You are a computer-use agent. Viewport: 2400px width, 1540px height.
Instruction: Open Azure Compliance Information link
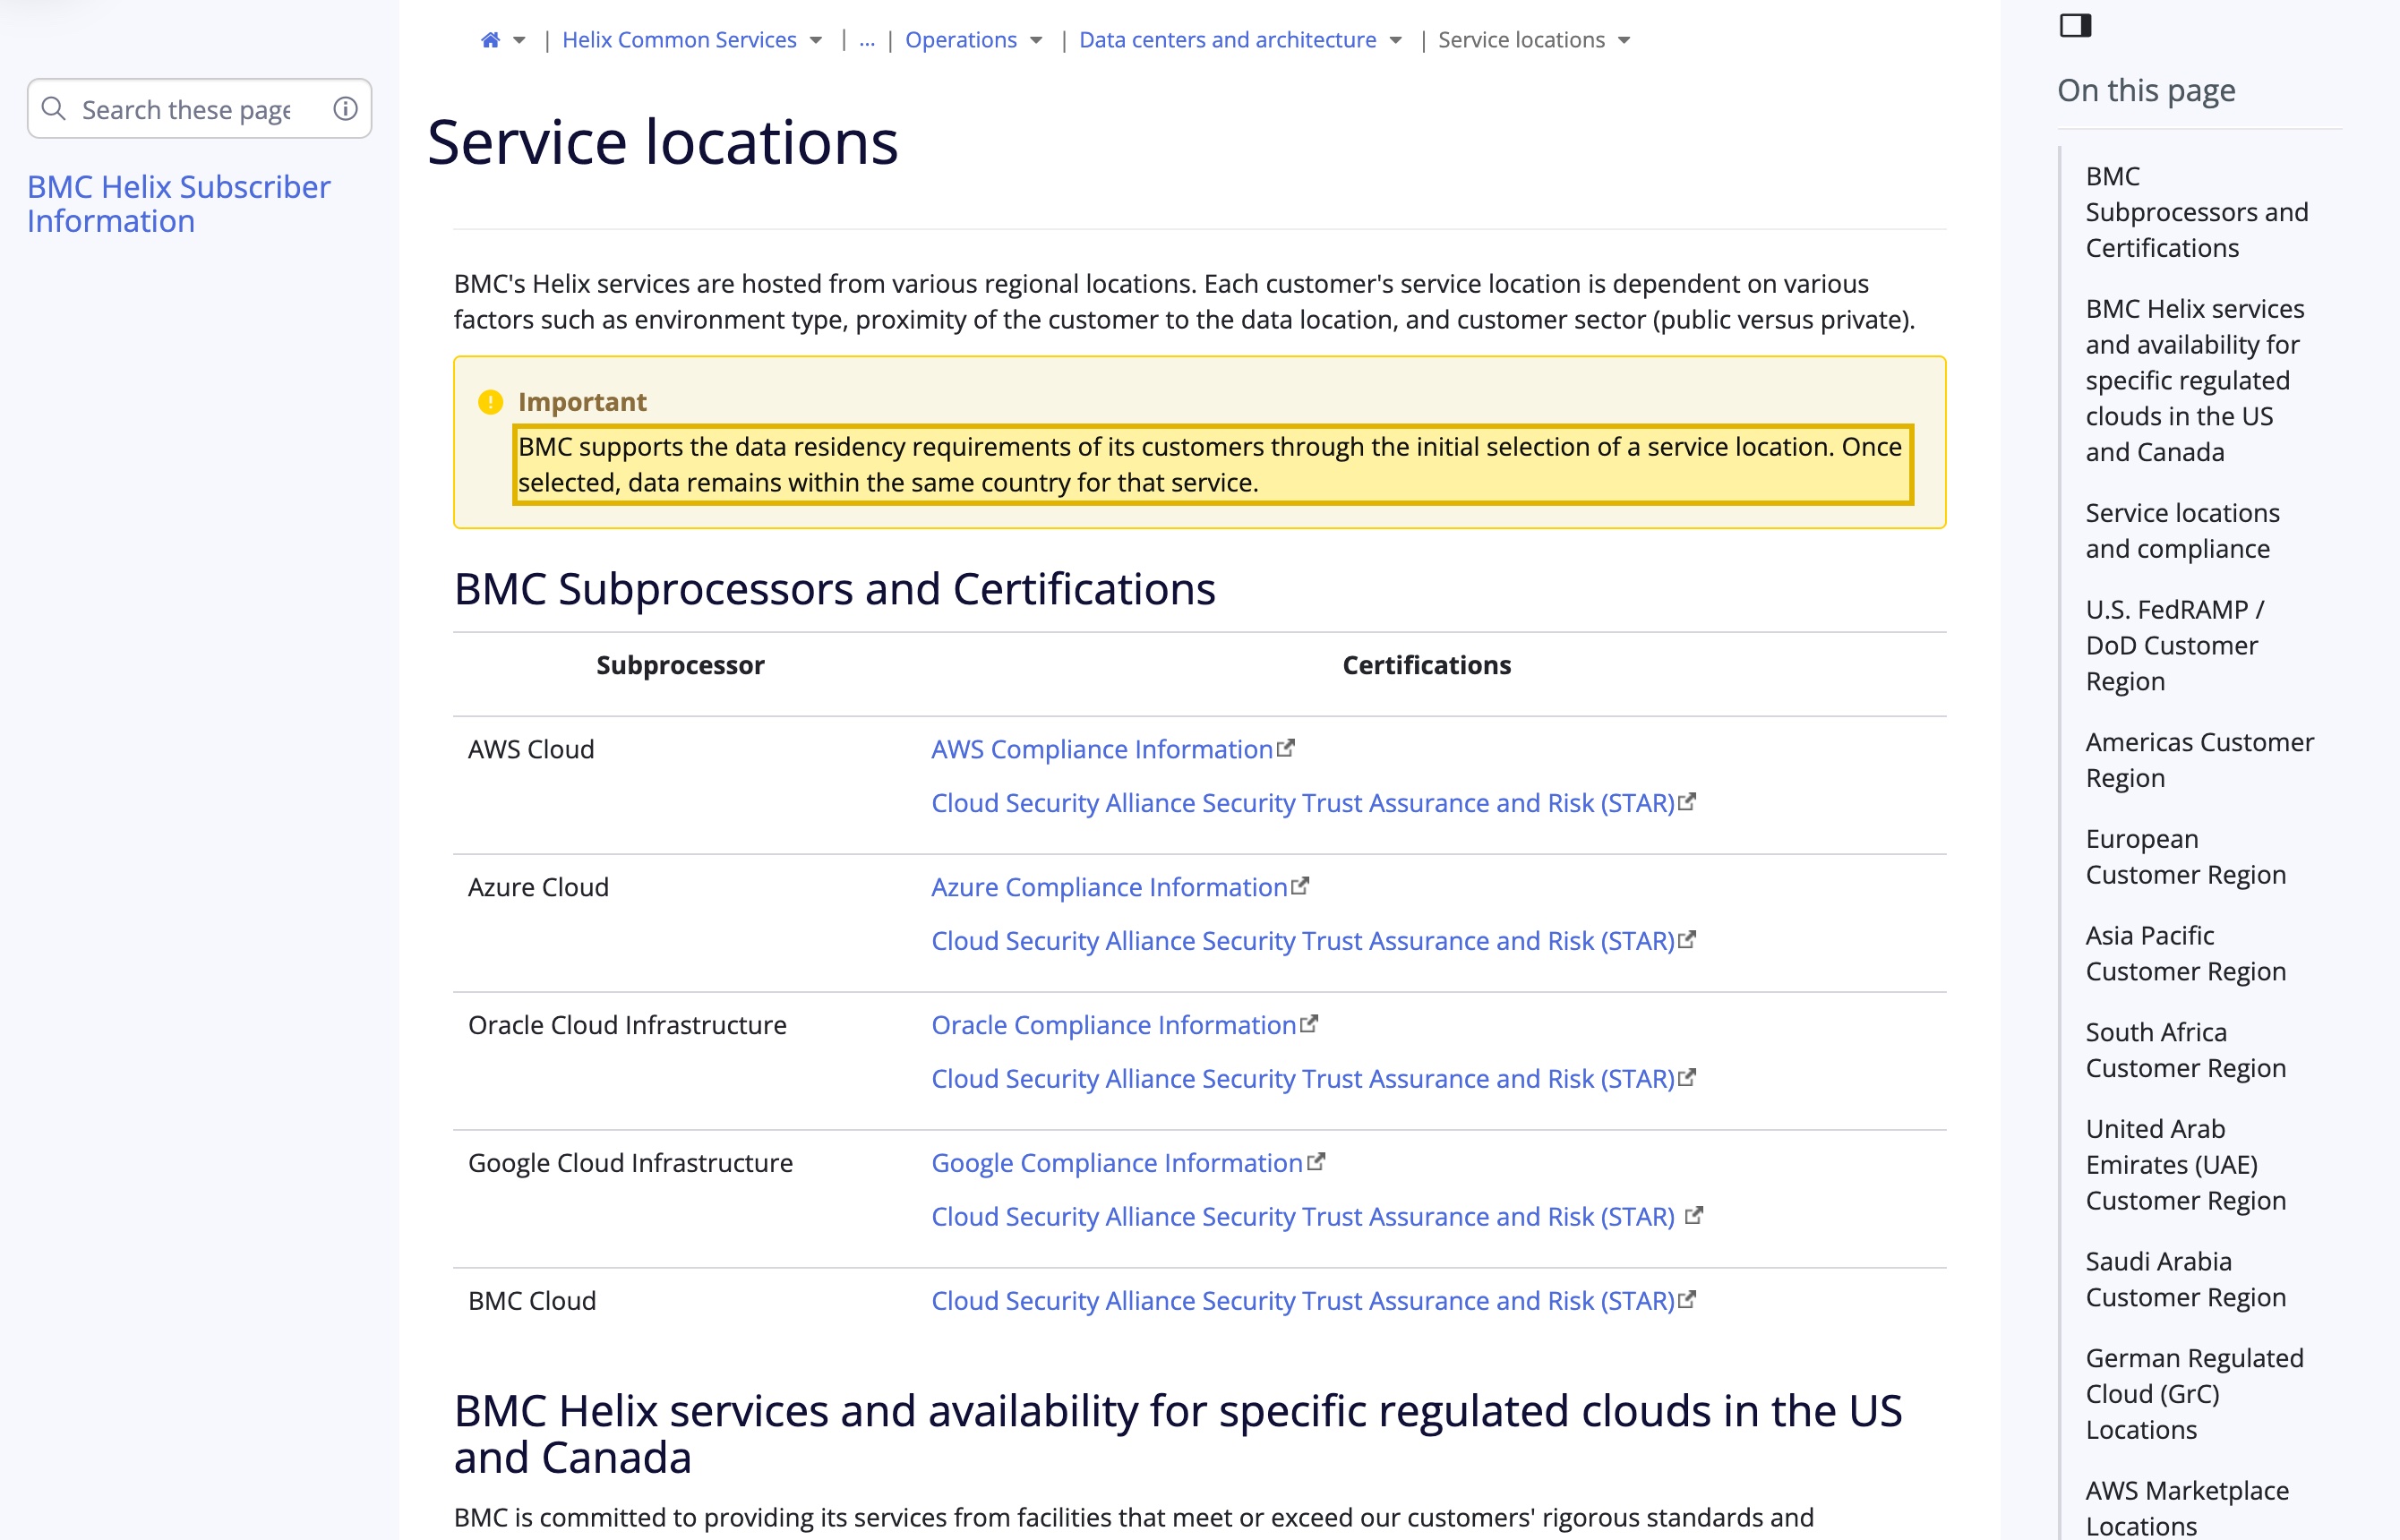1108,887
